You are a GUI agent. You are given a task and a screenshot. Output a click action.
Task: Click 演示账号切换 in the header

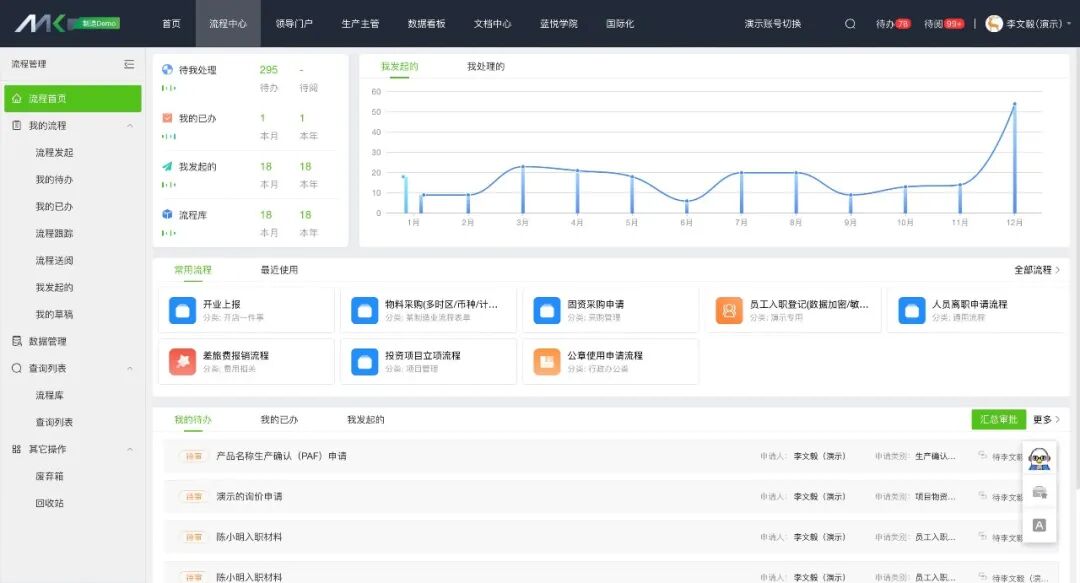coord(772,24)
